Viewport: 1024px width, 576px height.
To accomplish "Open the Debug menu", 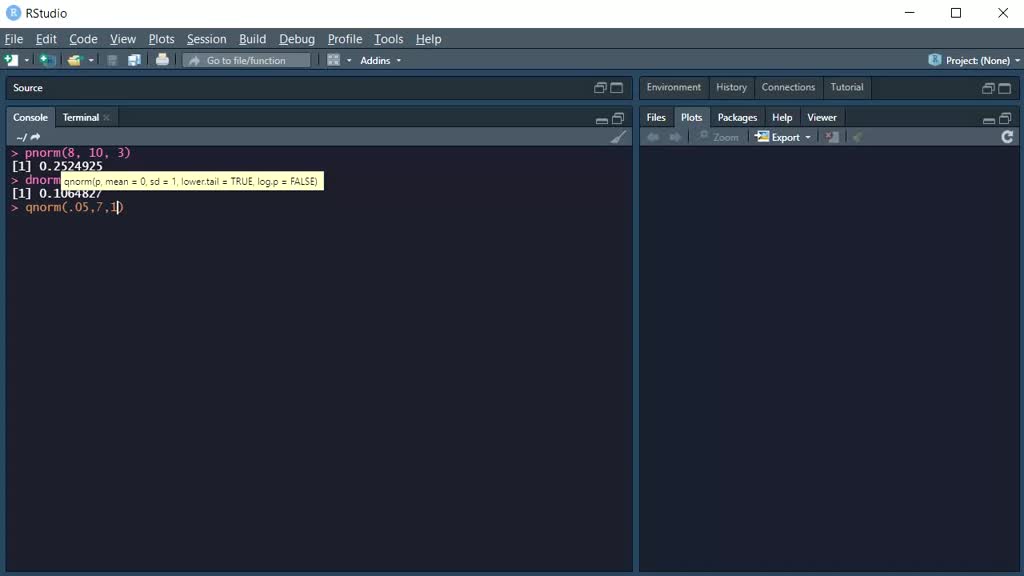I will coord(297,39).
